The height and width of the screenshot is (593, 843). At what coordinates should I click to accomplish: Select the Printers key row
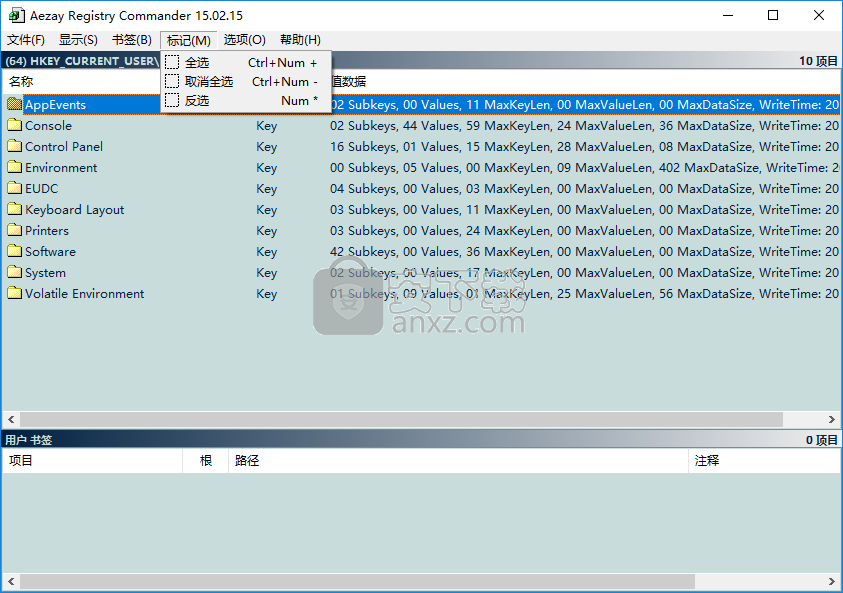pos(422,230)
